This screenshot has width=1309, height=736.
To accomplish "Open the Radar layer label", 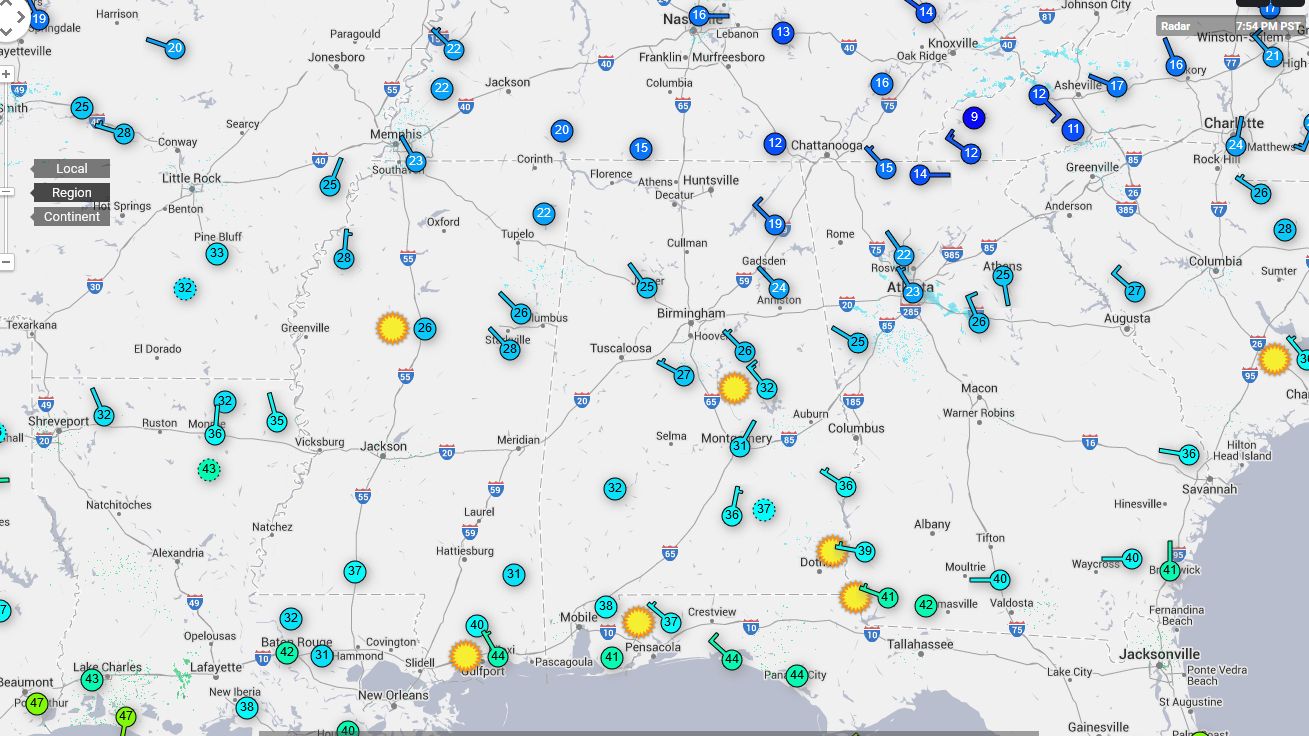I will coord(1175,26).
